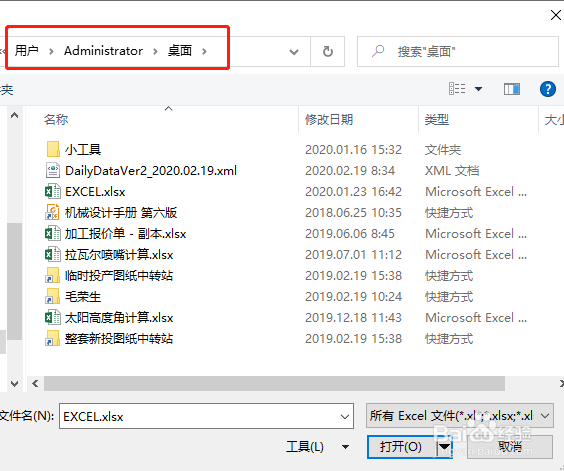
Task: Click Administrator in the breadcrumb path
Action: pyautogui.click(x=103, y=51)
